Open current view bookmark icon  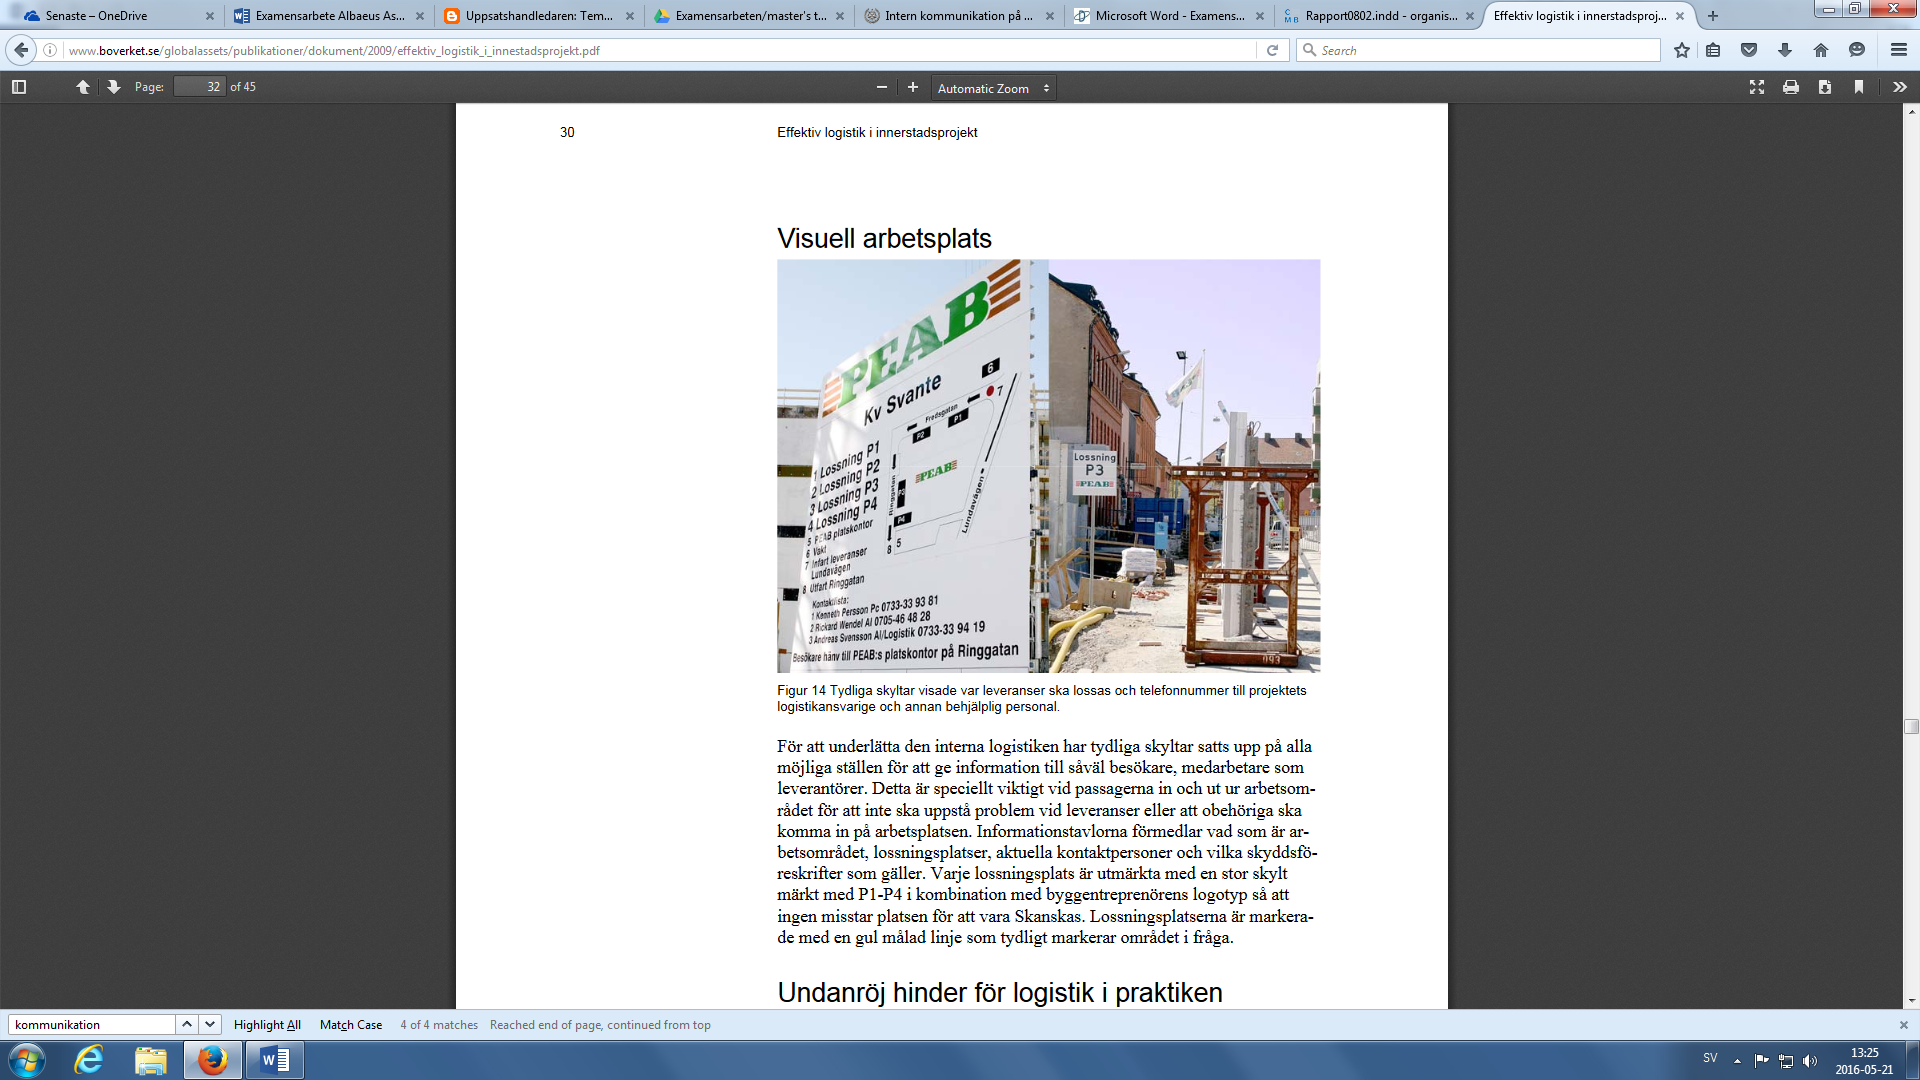(1859, 87)
